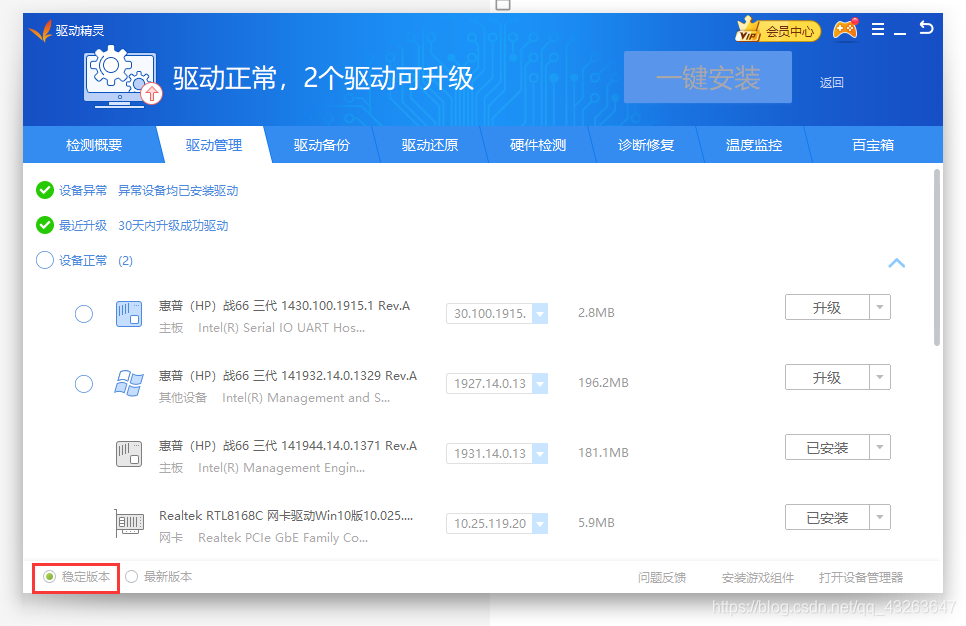This screenshot has height=626, width=966.
Task: Click the motherboard icon for Serial IO UART
Action: 129,314
